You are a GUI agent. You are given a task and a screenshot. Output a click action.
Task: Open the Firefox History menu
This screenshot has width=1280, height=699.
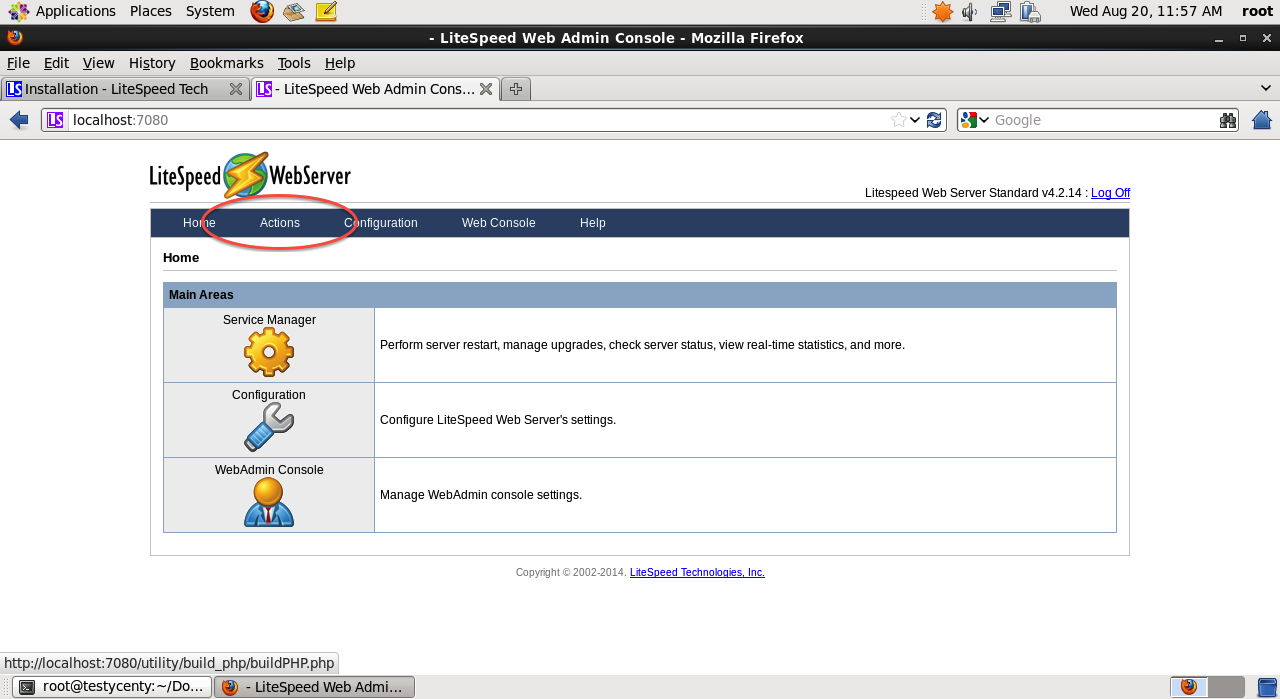pos(152,63)
